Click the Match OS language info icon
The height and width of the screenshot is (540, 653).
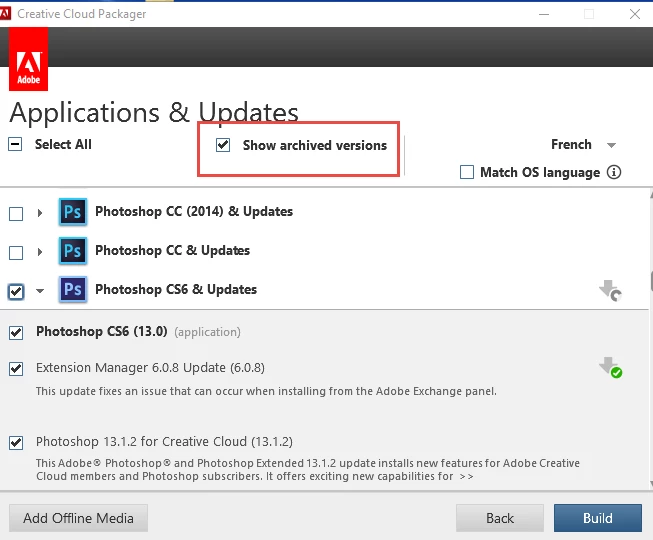coord(614,172)
